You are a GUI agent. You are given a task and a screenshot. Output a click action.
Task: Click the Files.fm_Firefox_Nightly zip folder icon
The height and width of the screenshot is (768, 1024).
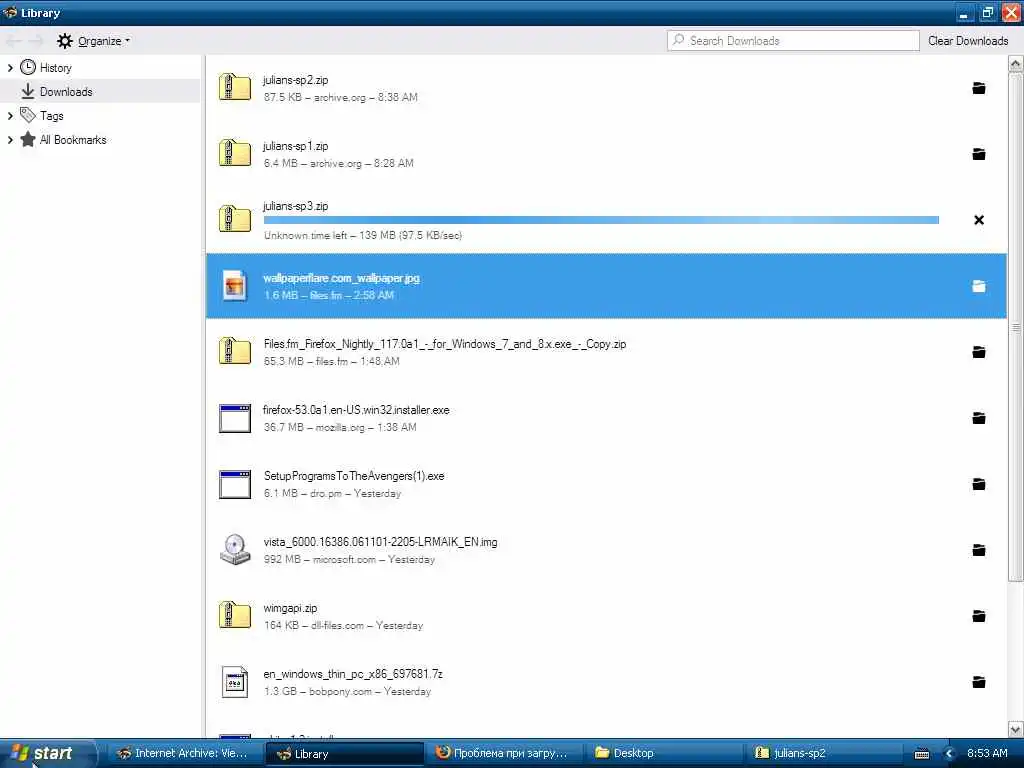pyautogui.click(x=234, y=351)
